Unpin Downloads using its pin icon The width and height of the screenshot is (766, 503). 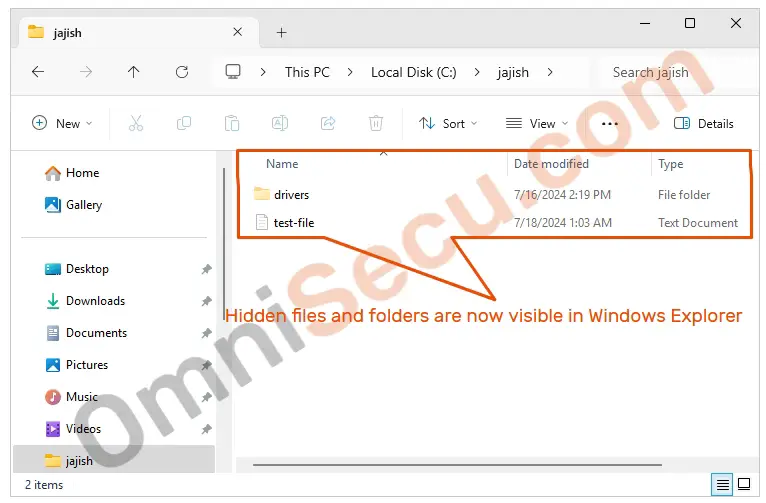coord(207,301)
